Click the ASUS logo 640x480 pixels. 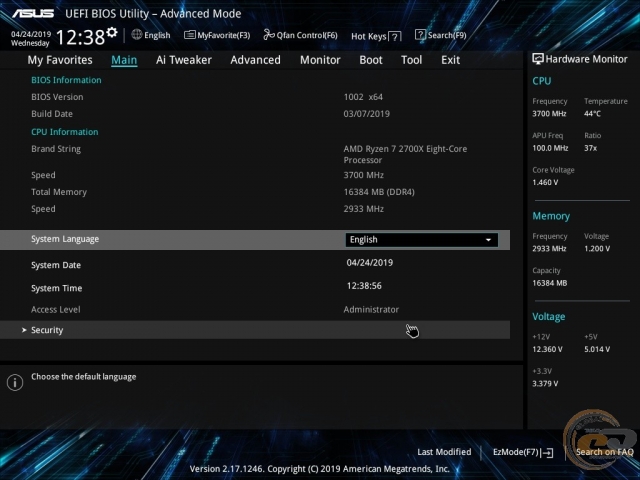pos(33,13)
